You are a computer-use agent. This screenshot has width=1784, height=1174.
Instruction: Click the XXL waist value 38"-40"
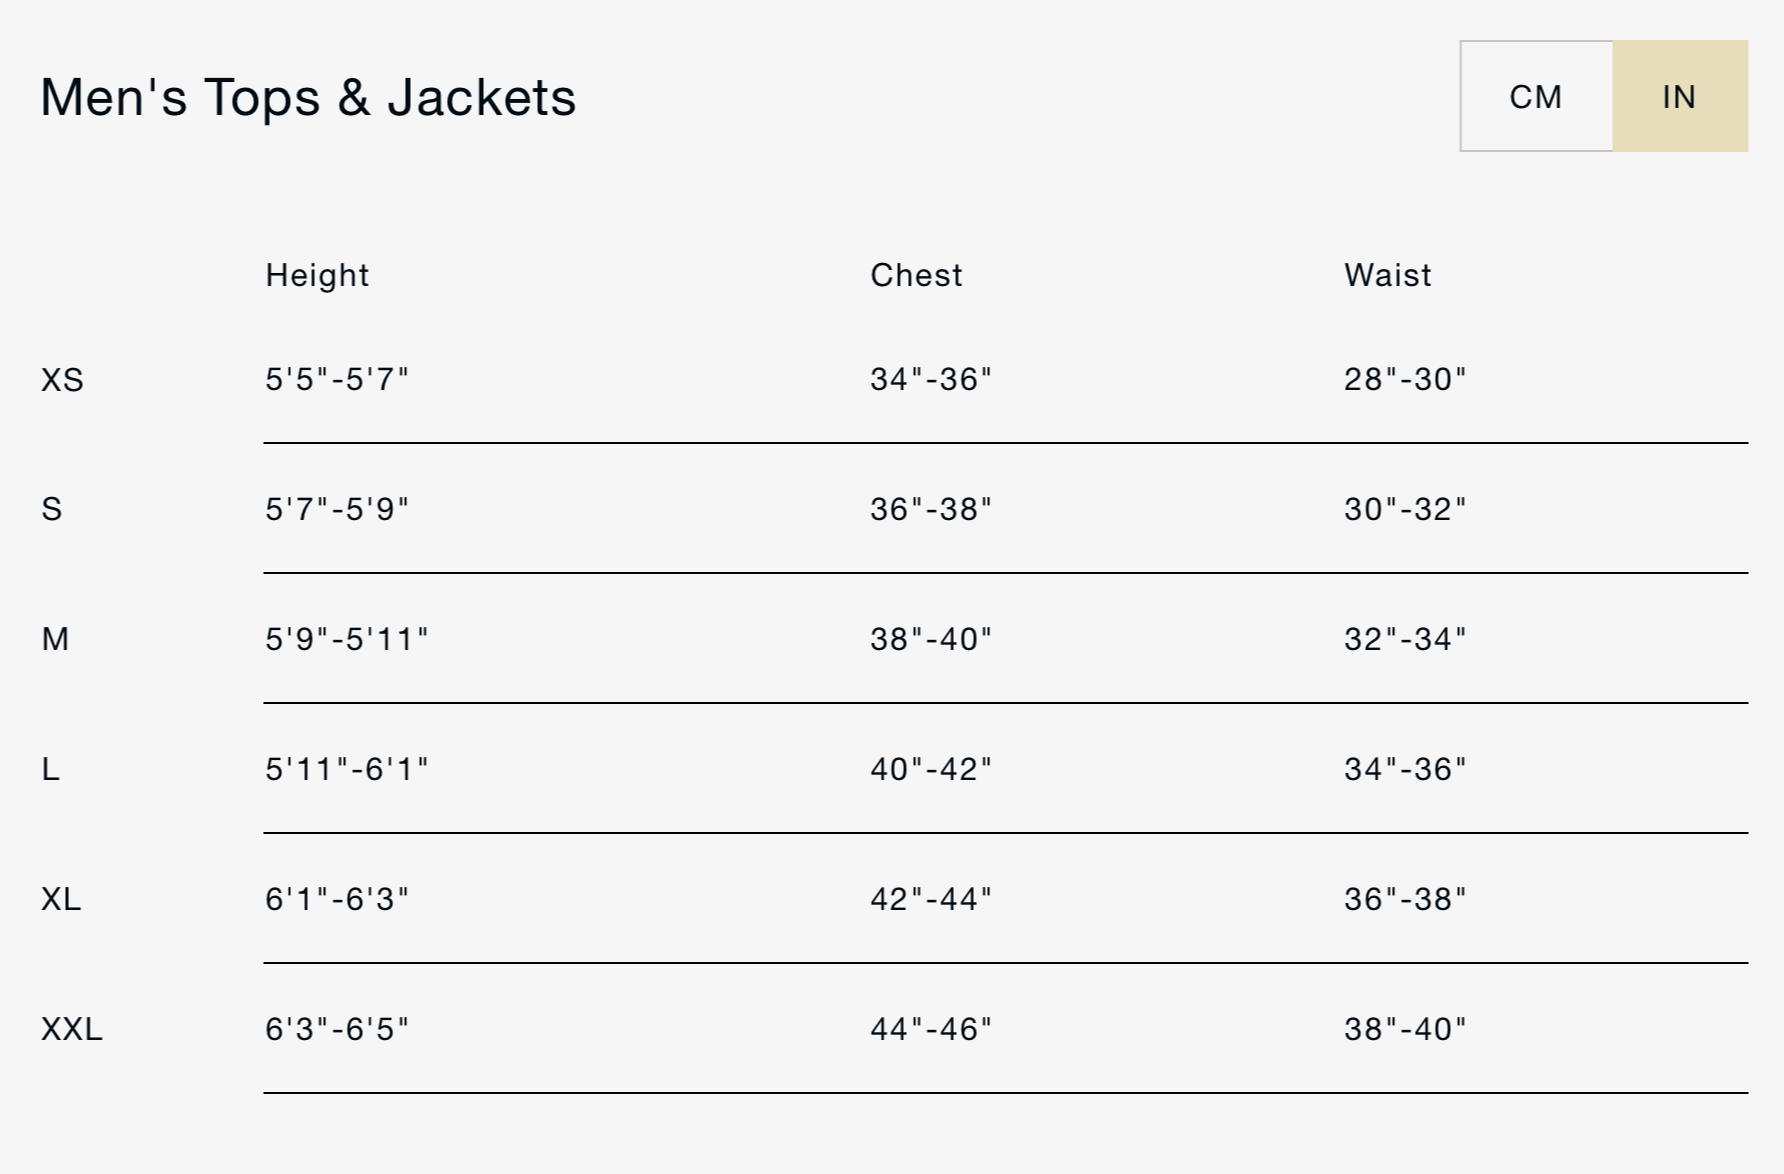pos(1405,1029)
